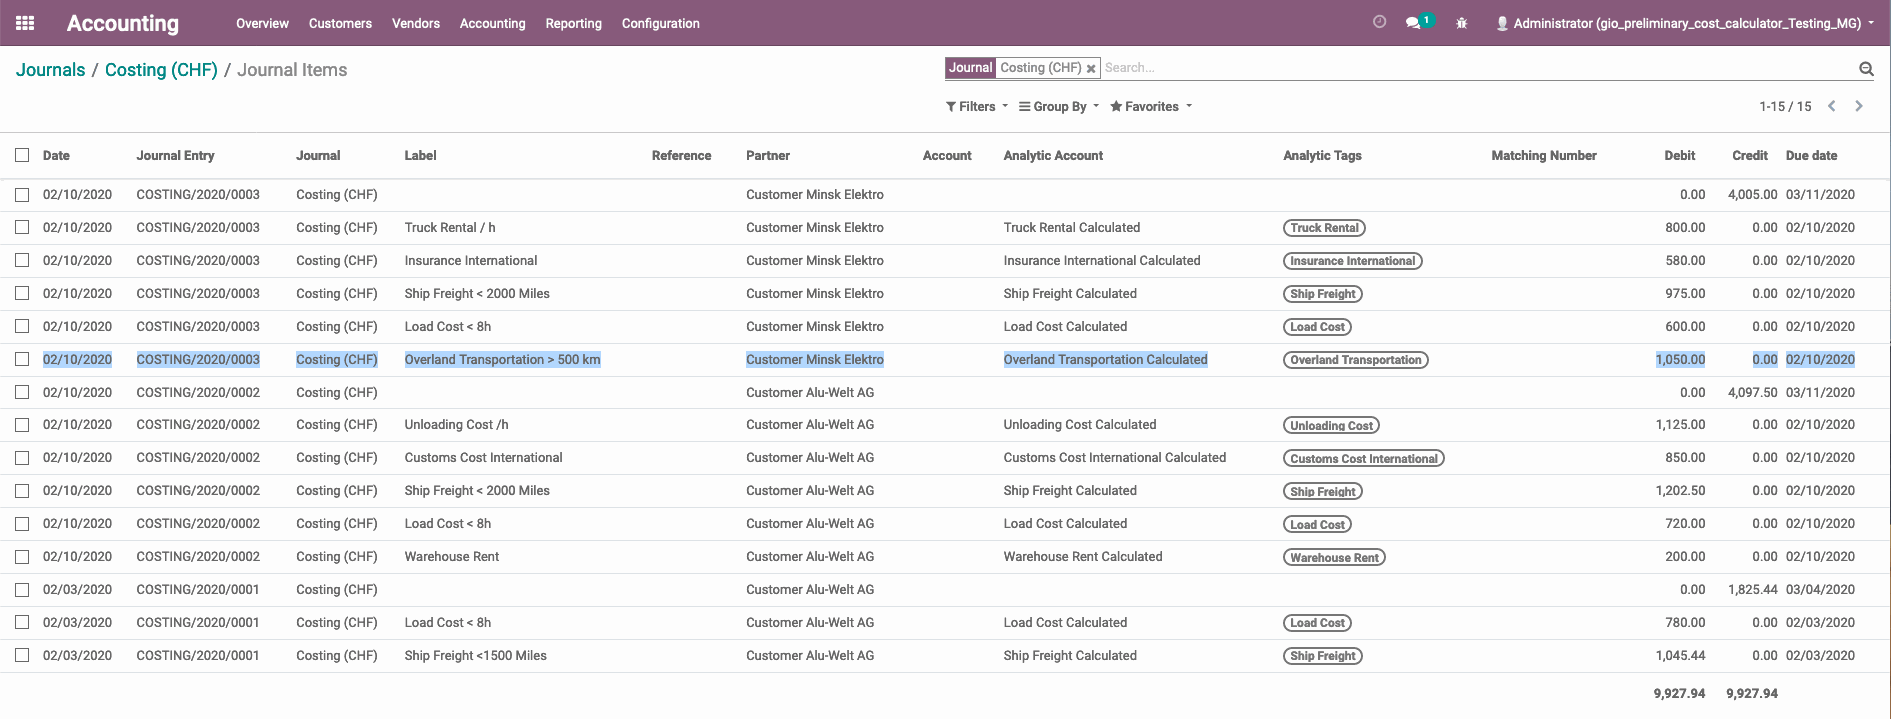
Task: Expand the Filters dropdown
Action: (976, 107)
